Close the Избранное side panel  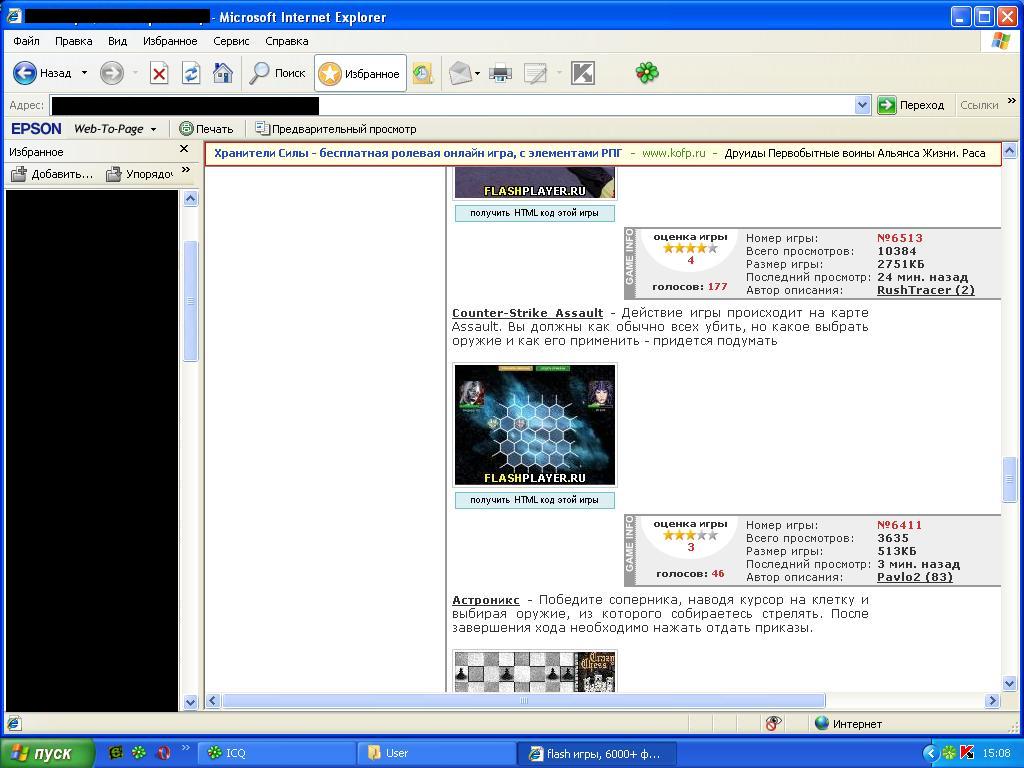[184, 149]
